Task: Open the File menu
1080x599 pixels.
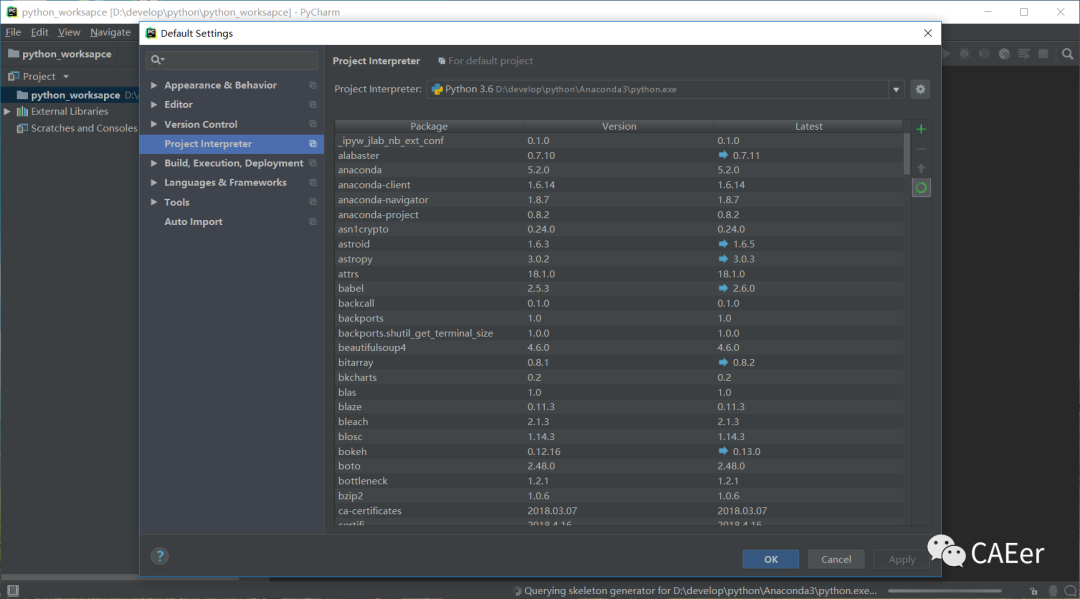Action: (x=13, y=32)
